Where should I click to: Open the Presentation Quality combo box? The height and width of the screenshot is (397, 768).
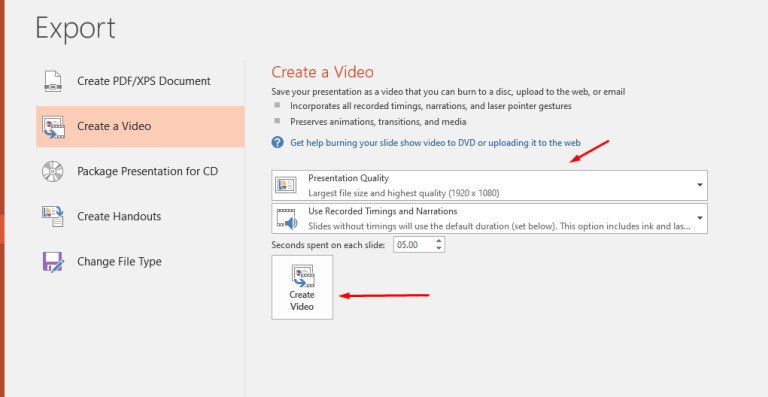[489, 186]
